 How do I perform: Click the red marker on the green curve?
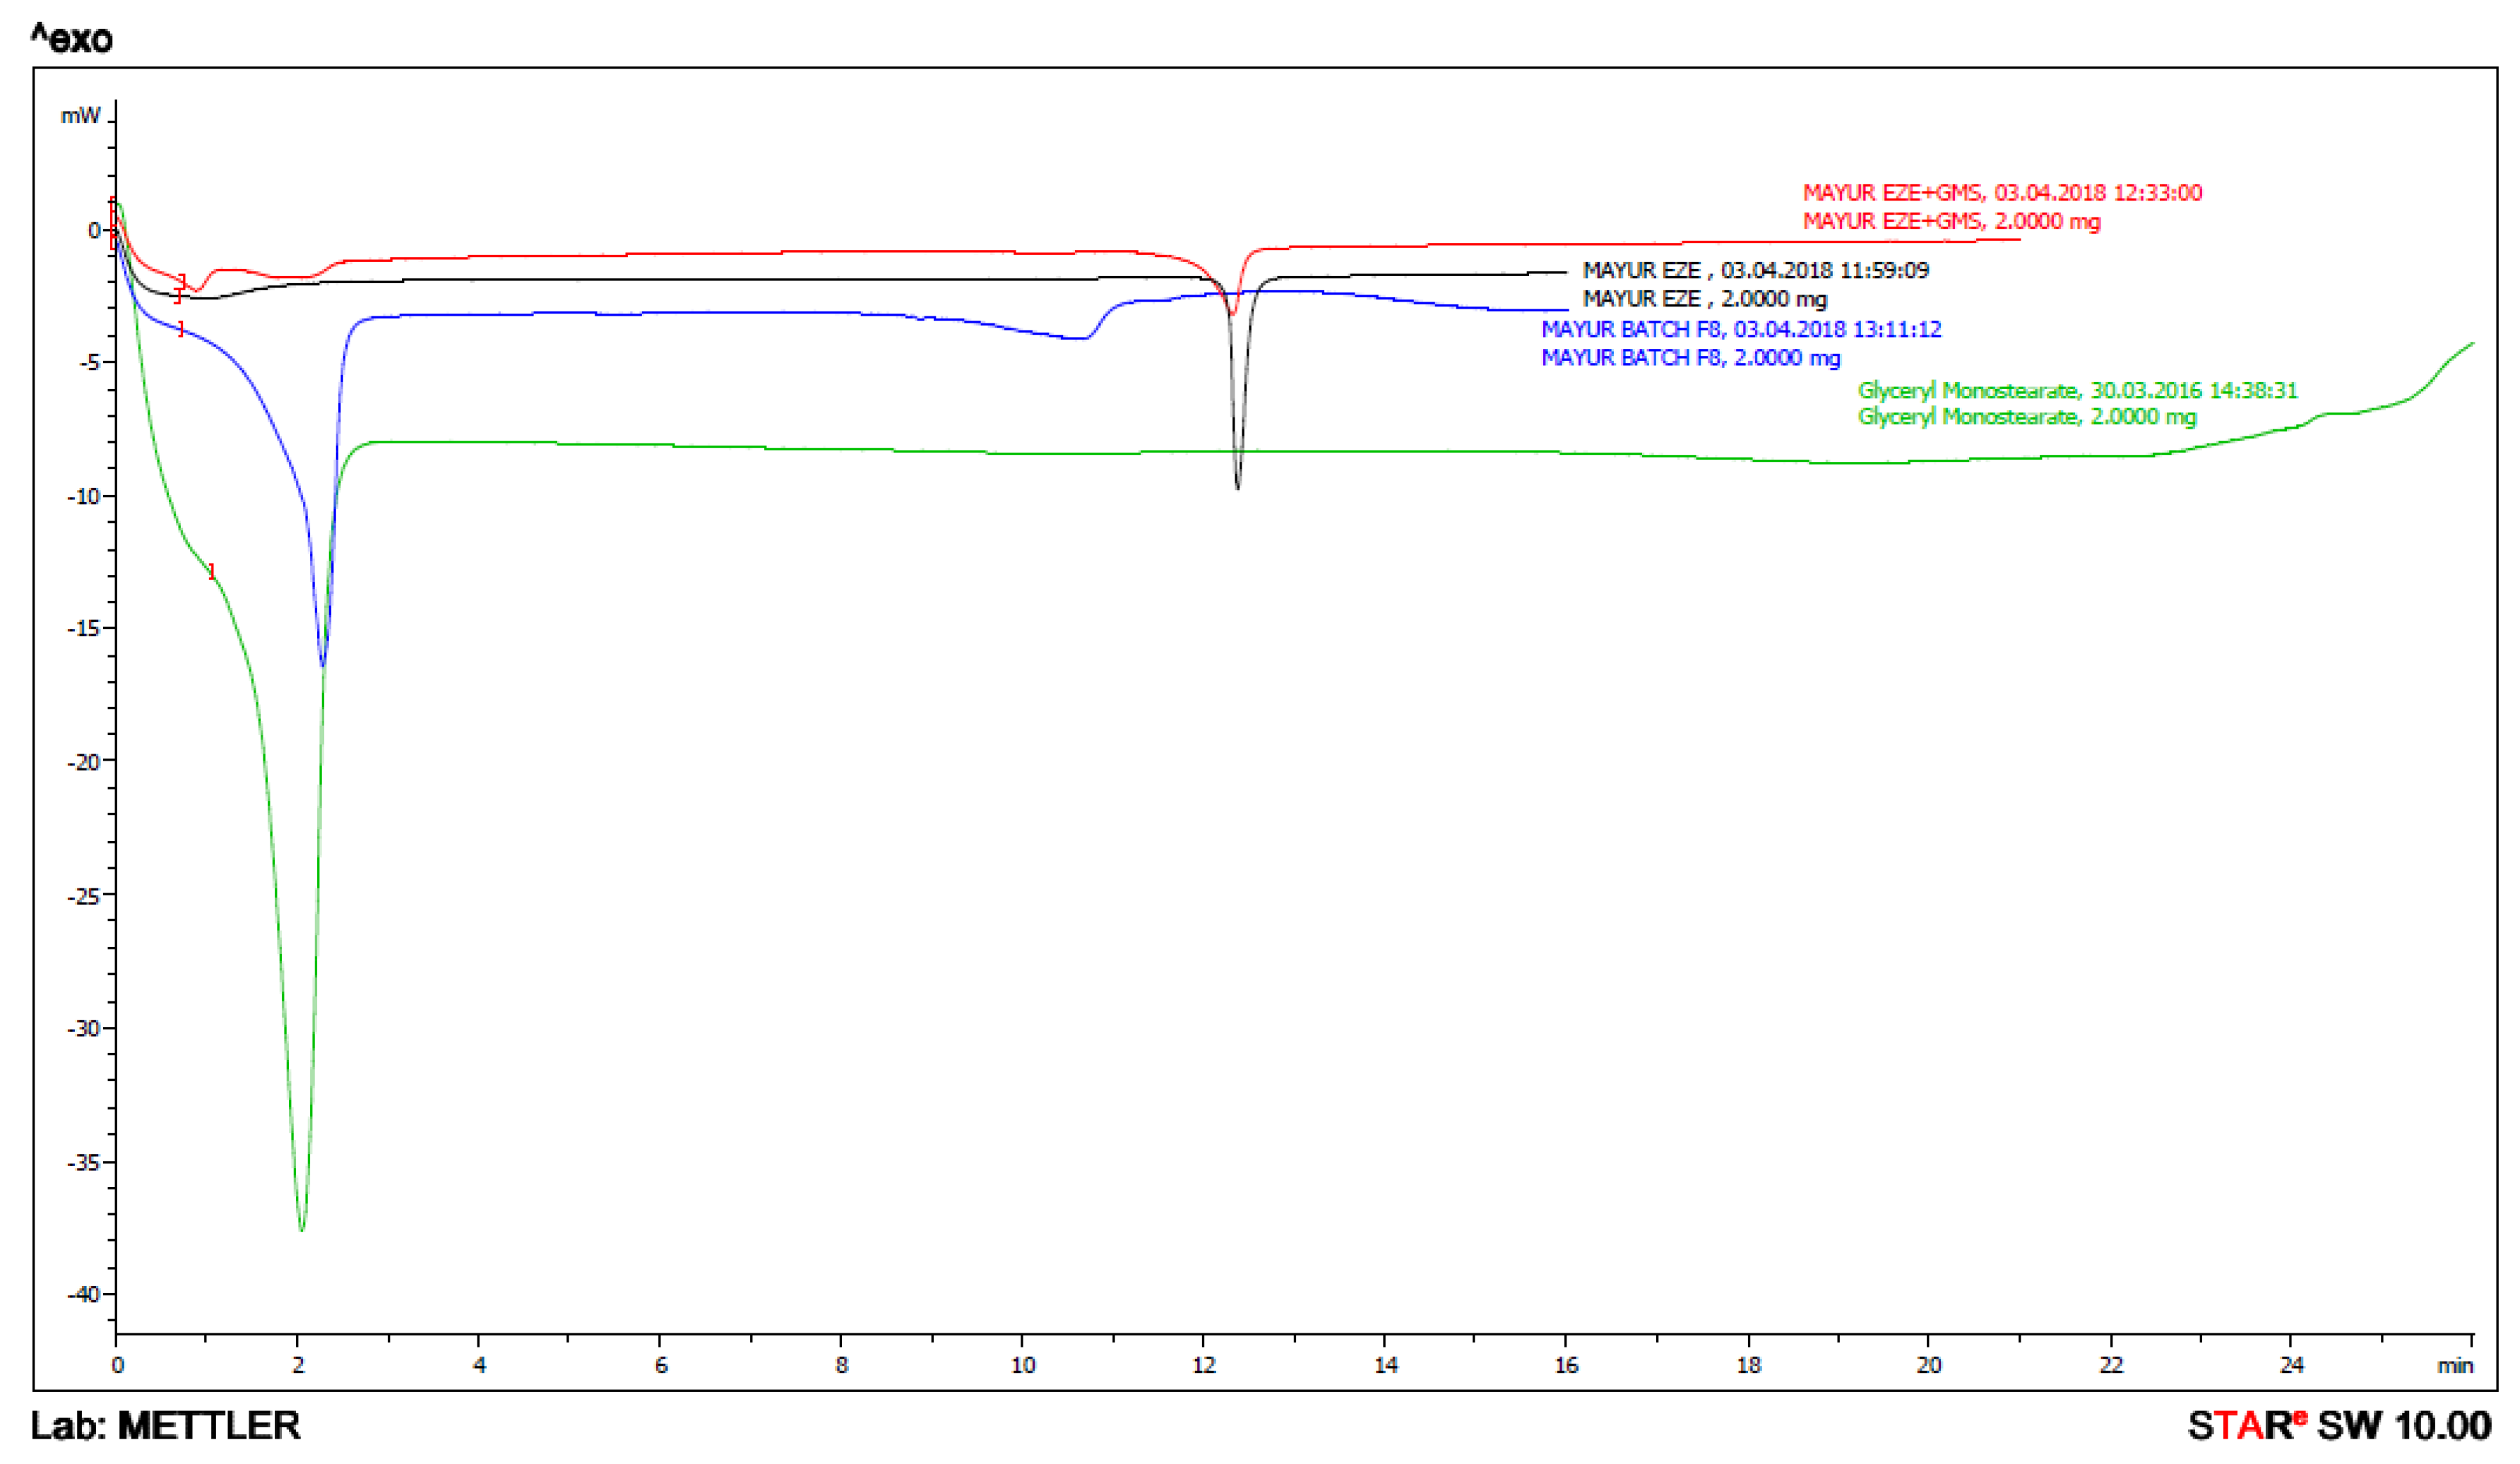(x=211, y=572)
